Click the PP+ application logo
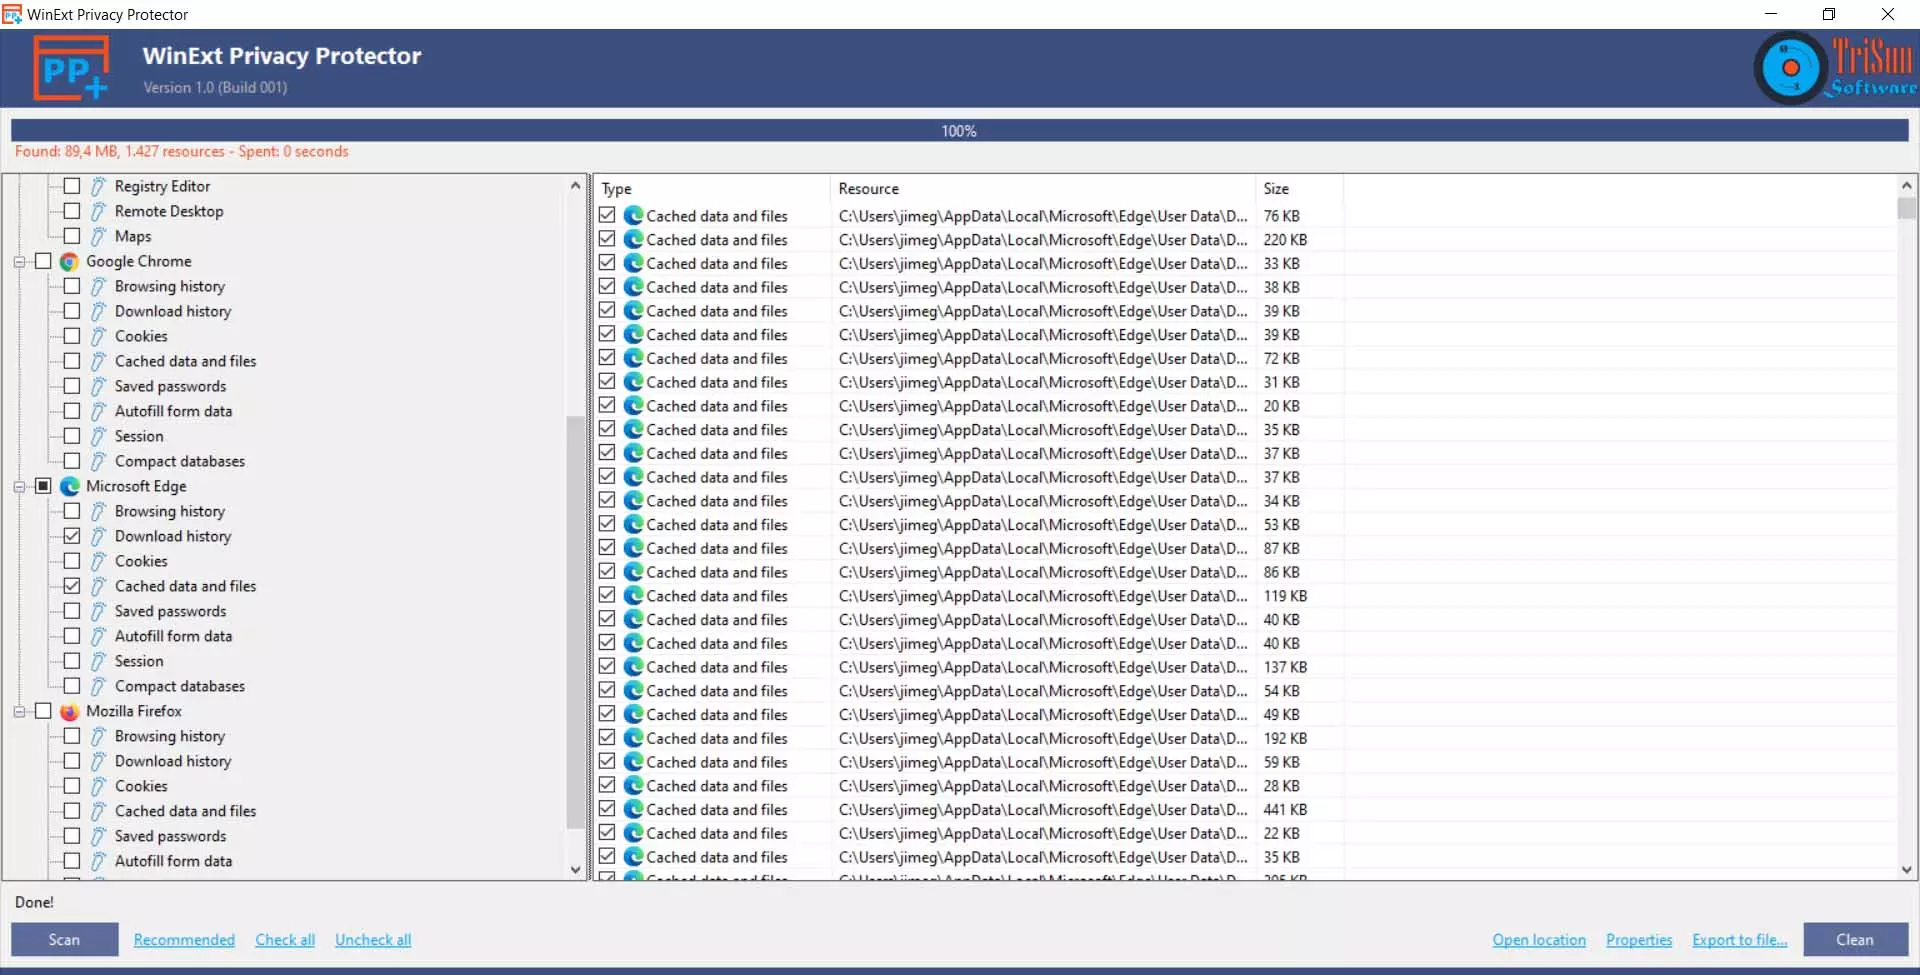Viewport: 1920px width, 975px height. tap(71, 68)
